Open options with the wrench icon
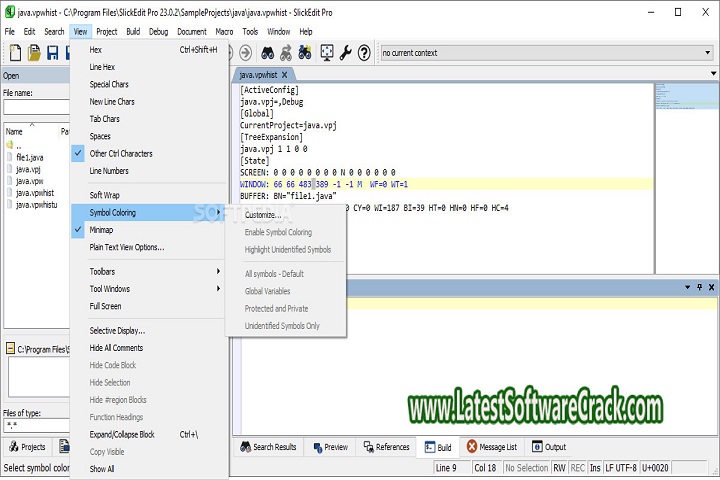 (345, 53)
